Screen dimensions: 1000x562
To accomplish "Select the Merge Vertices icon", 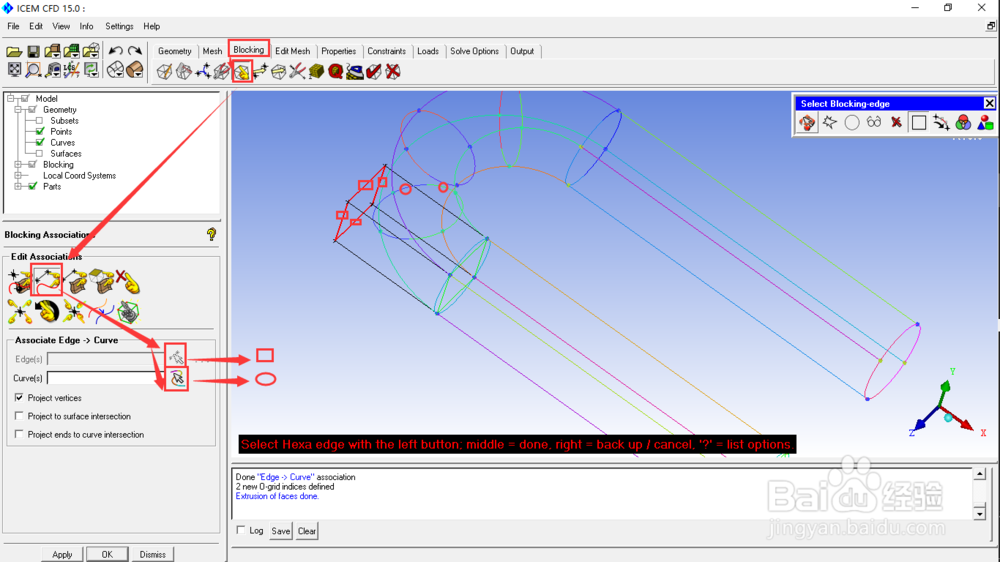I will point(203,71).
